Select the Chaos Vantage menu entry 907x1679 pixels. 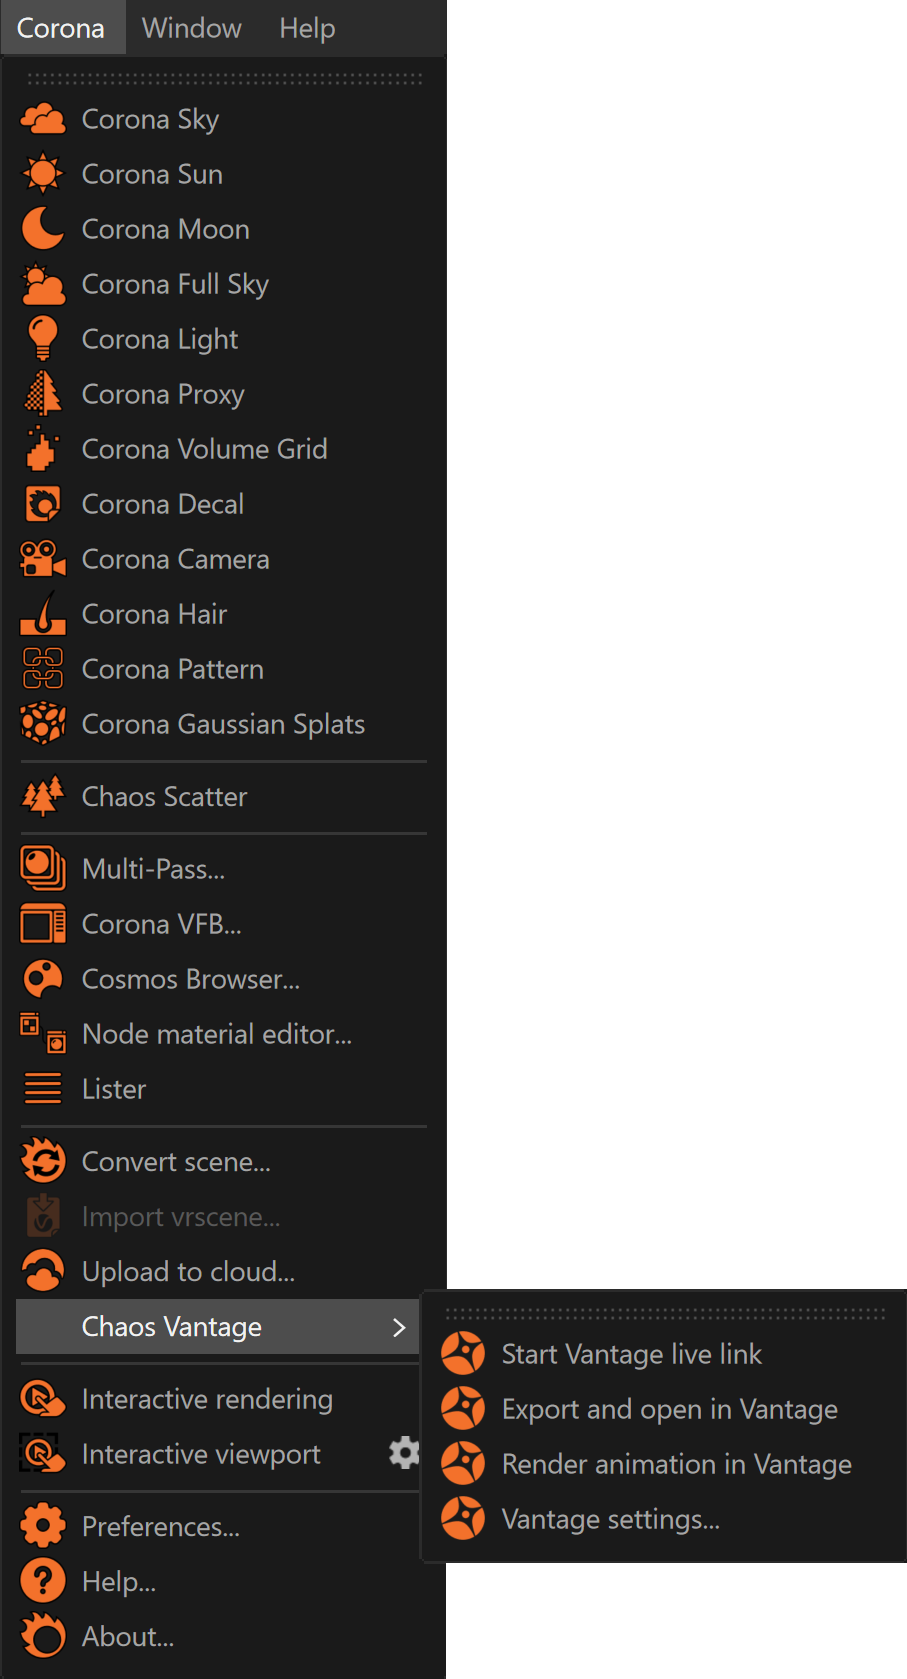[217, 1327]
